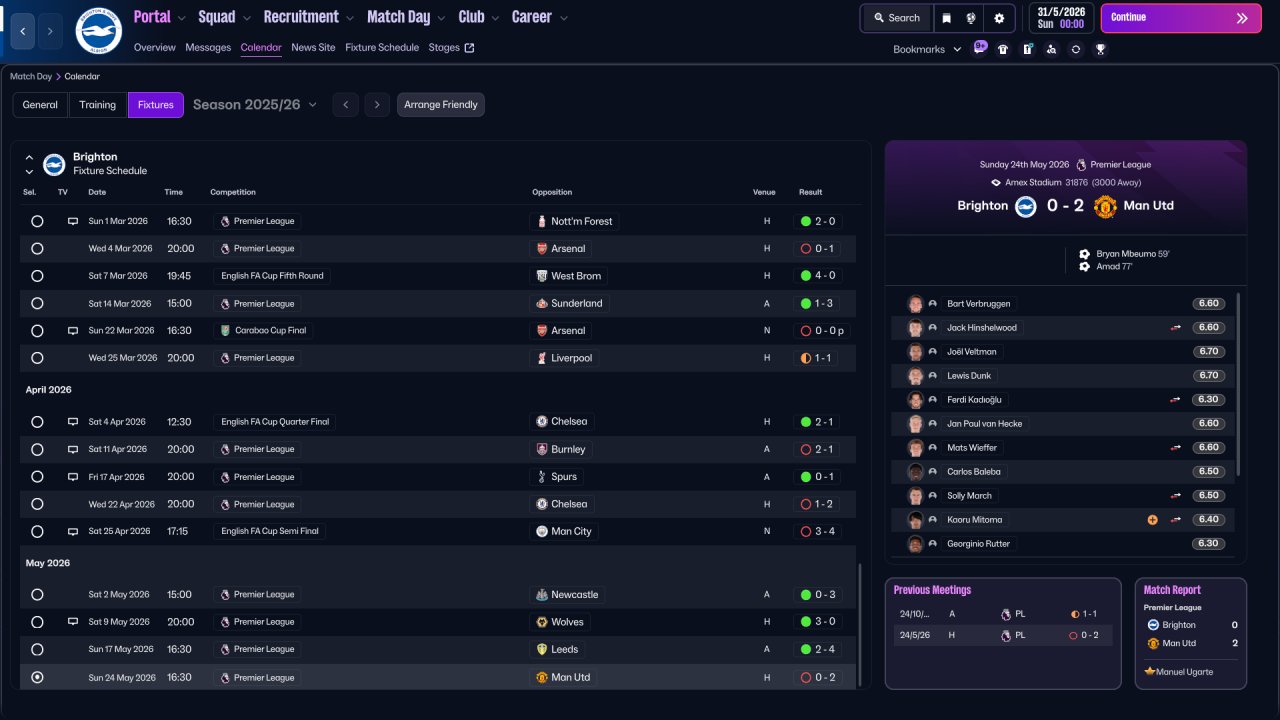Click the 31/5/2026 date and time box
The image size is (1280, 720).
pos(1059,18)
